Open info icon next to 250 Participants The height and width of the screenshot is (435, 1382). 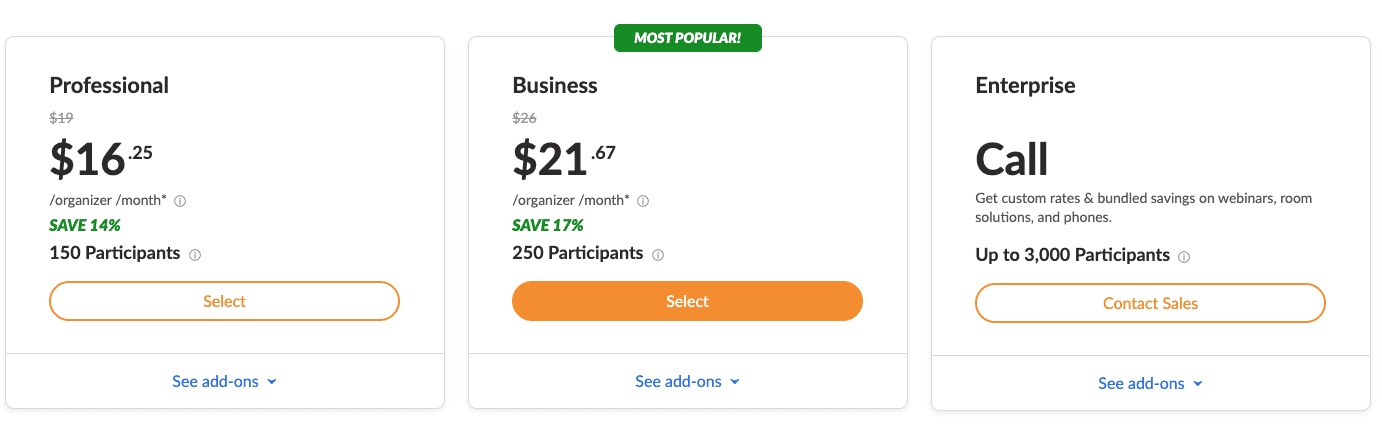[x=658, y=255]
